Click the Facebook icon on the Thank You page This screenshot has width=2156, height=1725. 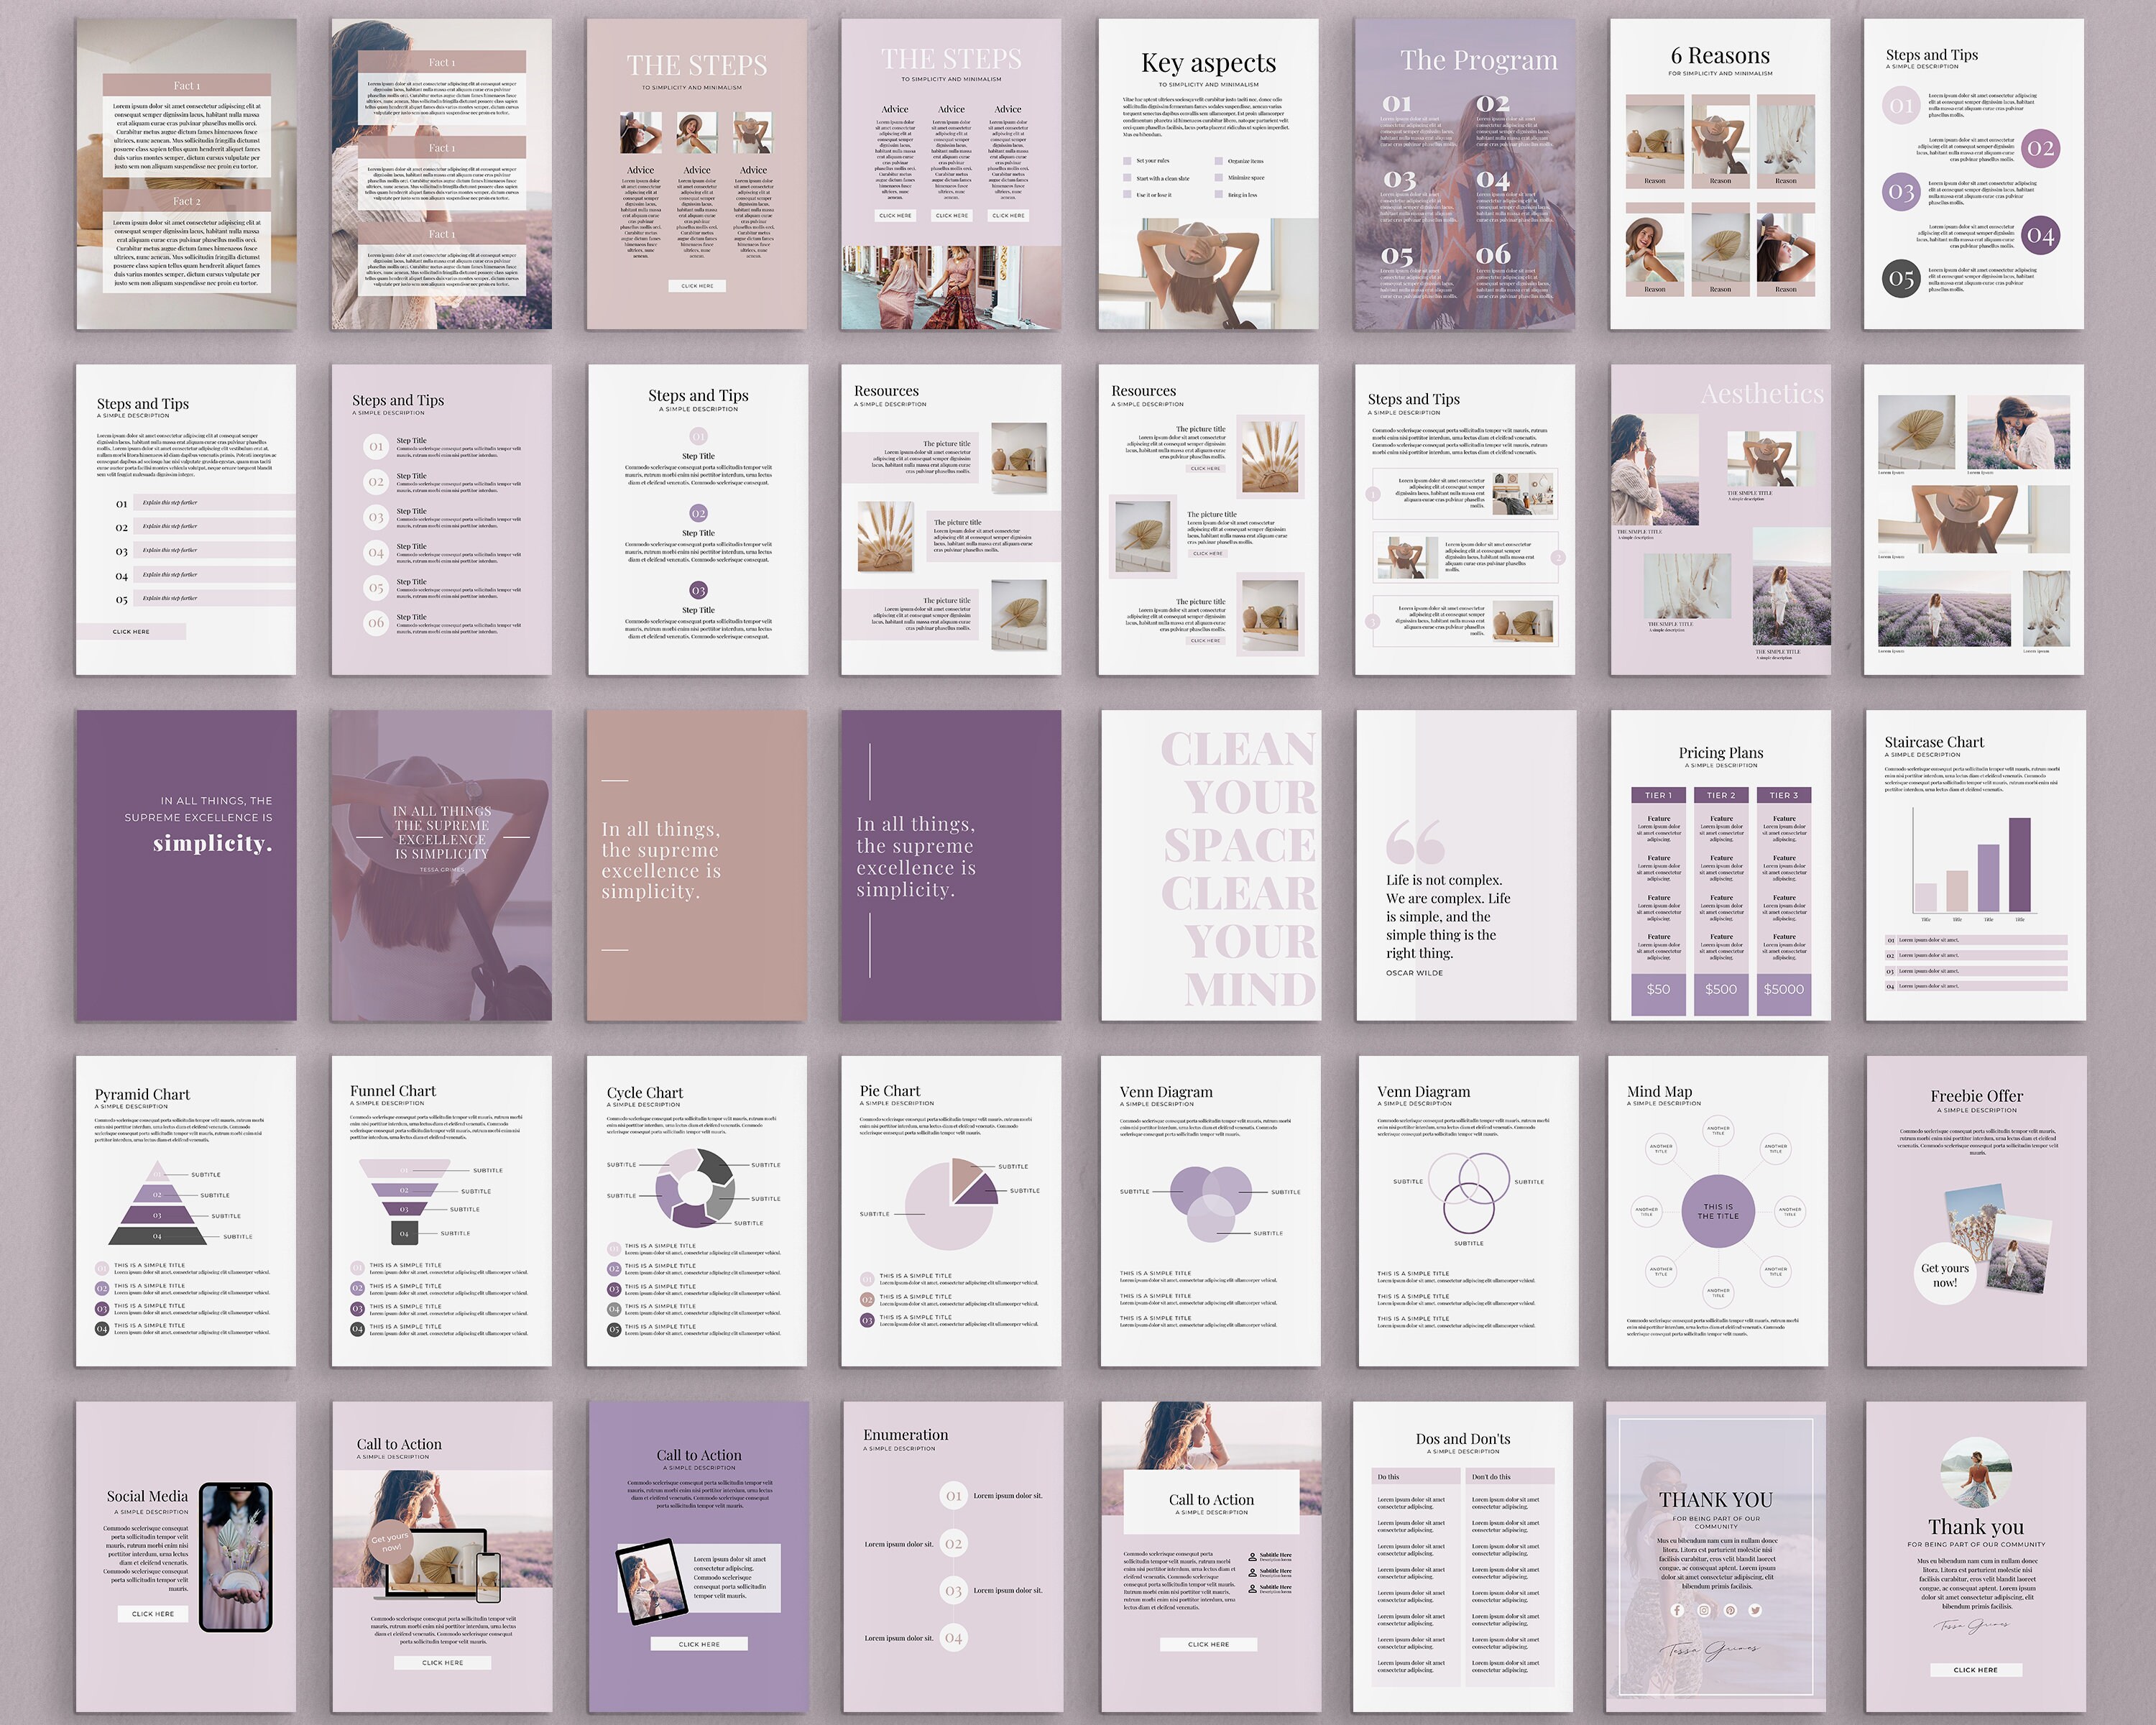click(x=1678, y=1612)
